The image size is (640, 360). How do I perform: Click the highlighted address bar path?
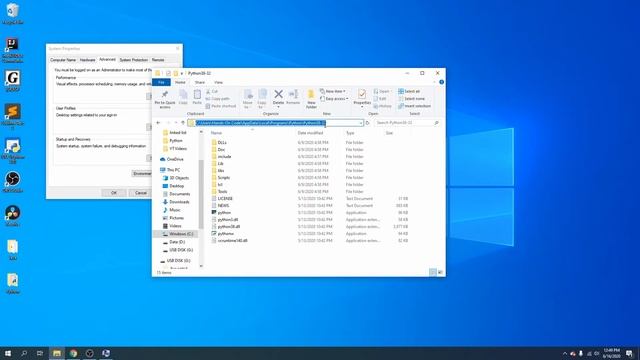(260, 123)
